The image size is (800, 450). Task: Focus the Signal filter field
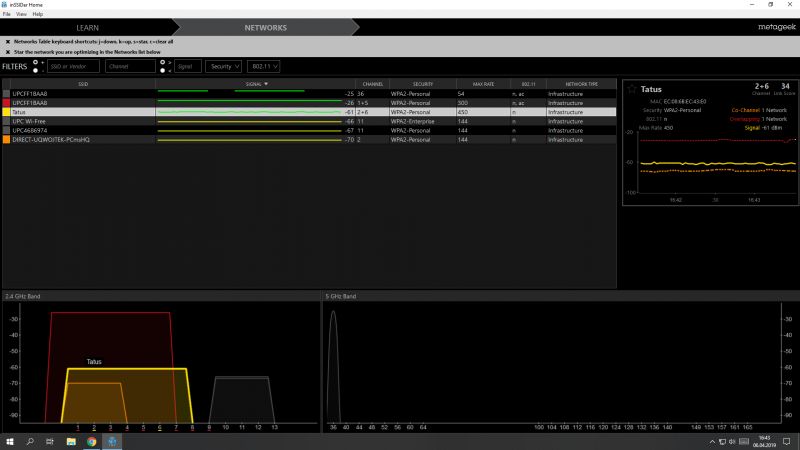[x=188, y=66]
